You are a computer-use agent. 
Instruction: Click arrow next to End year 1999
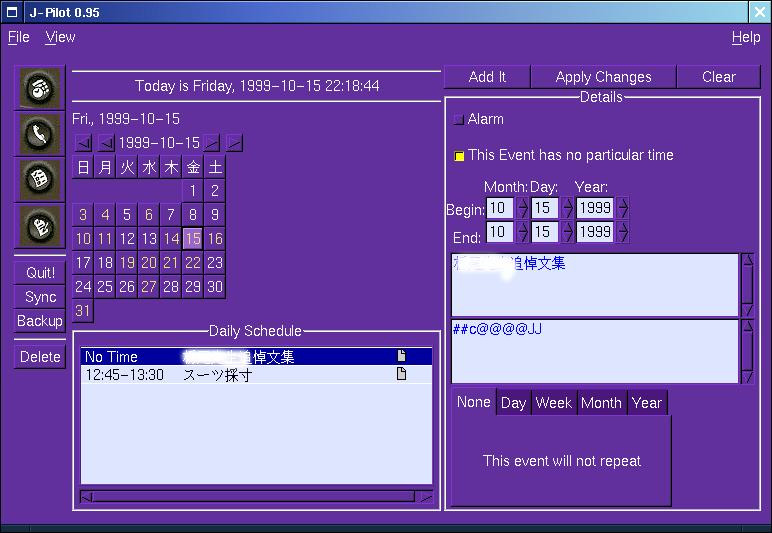(622, 232)
